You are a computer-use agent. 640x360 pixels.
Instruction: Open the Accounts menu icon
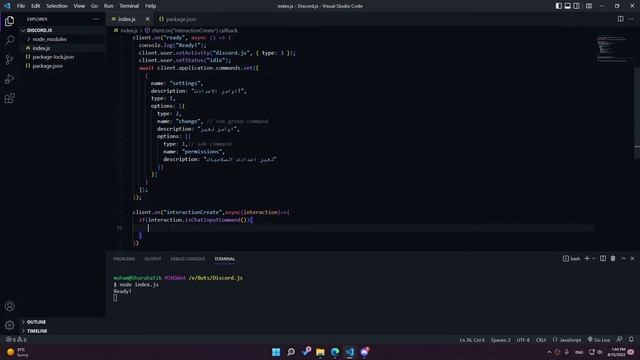coord(9,306)
